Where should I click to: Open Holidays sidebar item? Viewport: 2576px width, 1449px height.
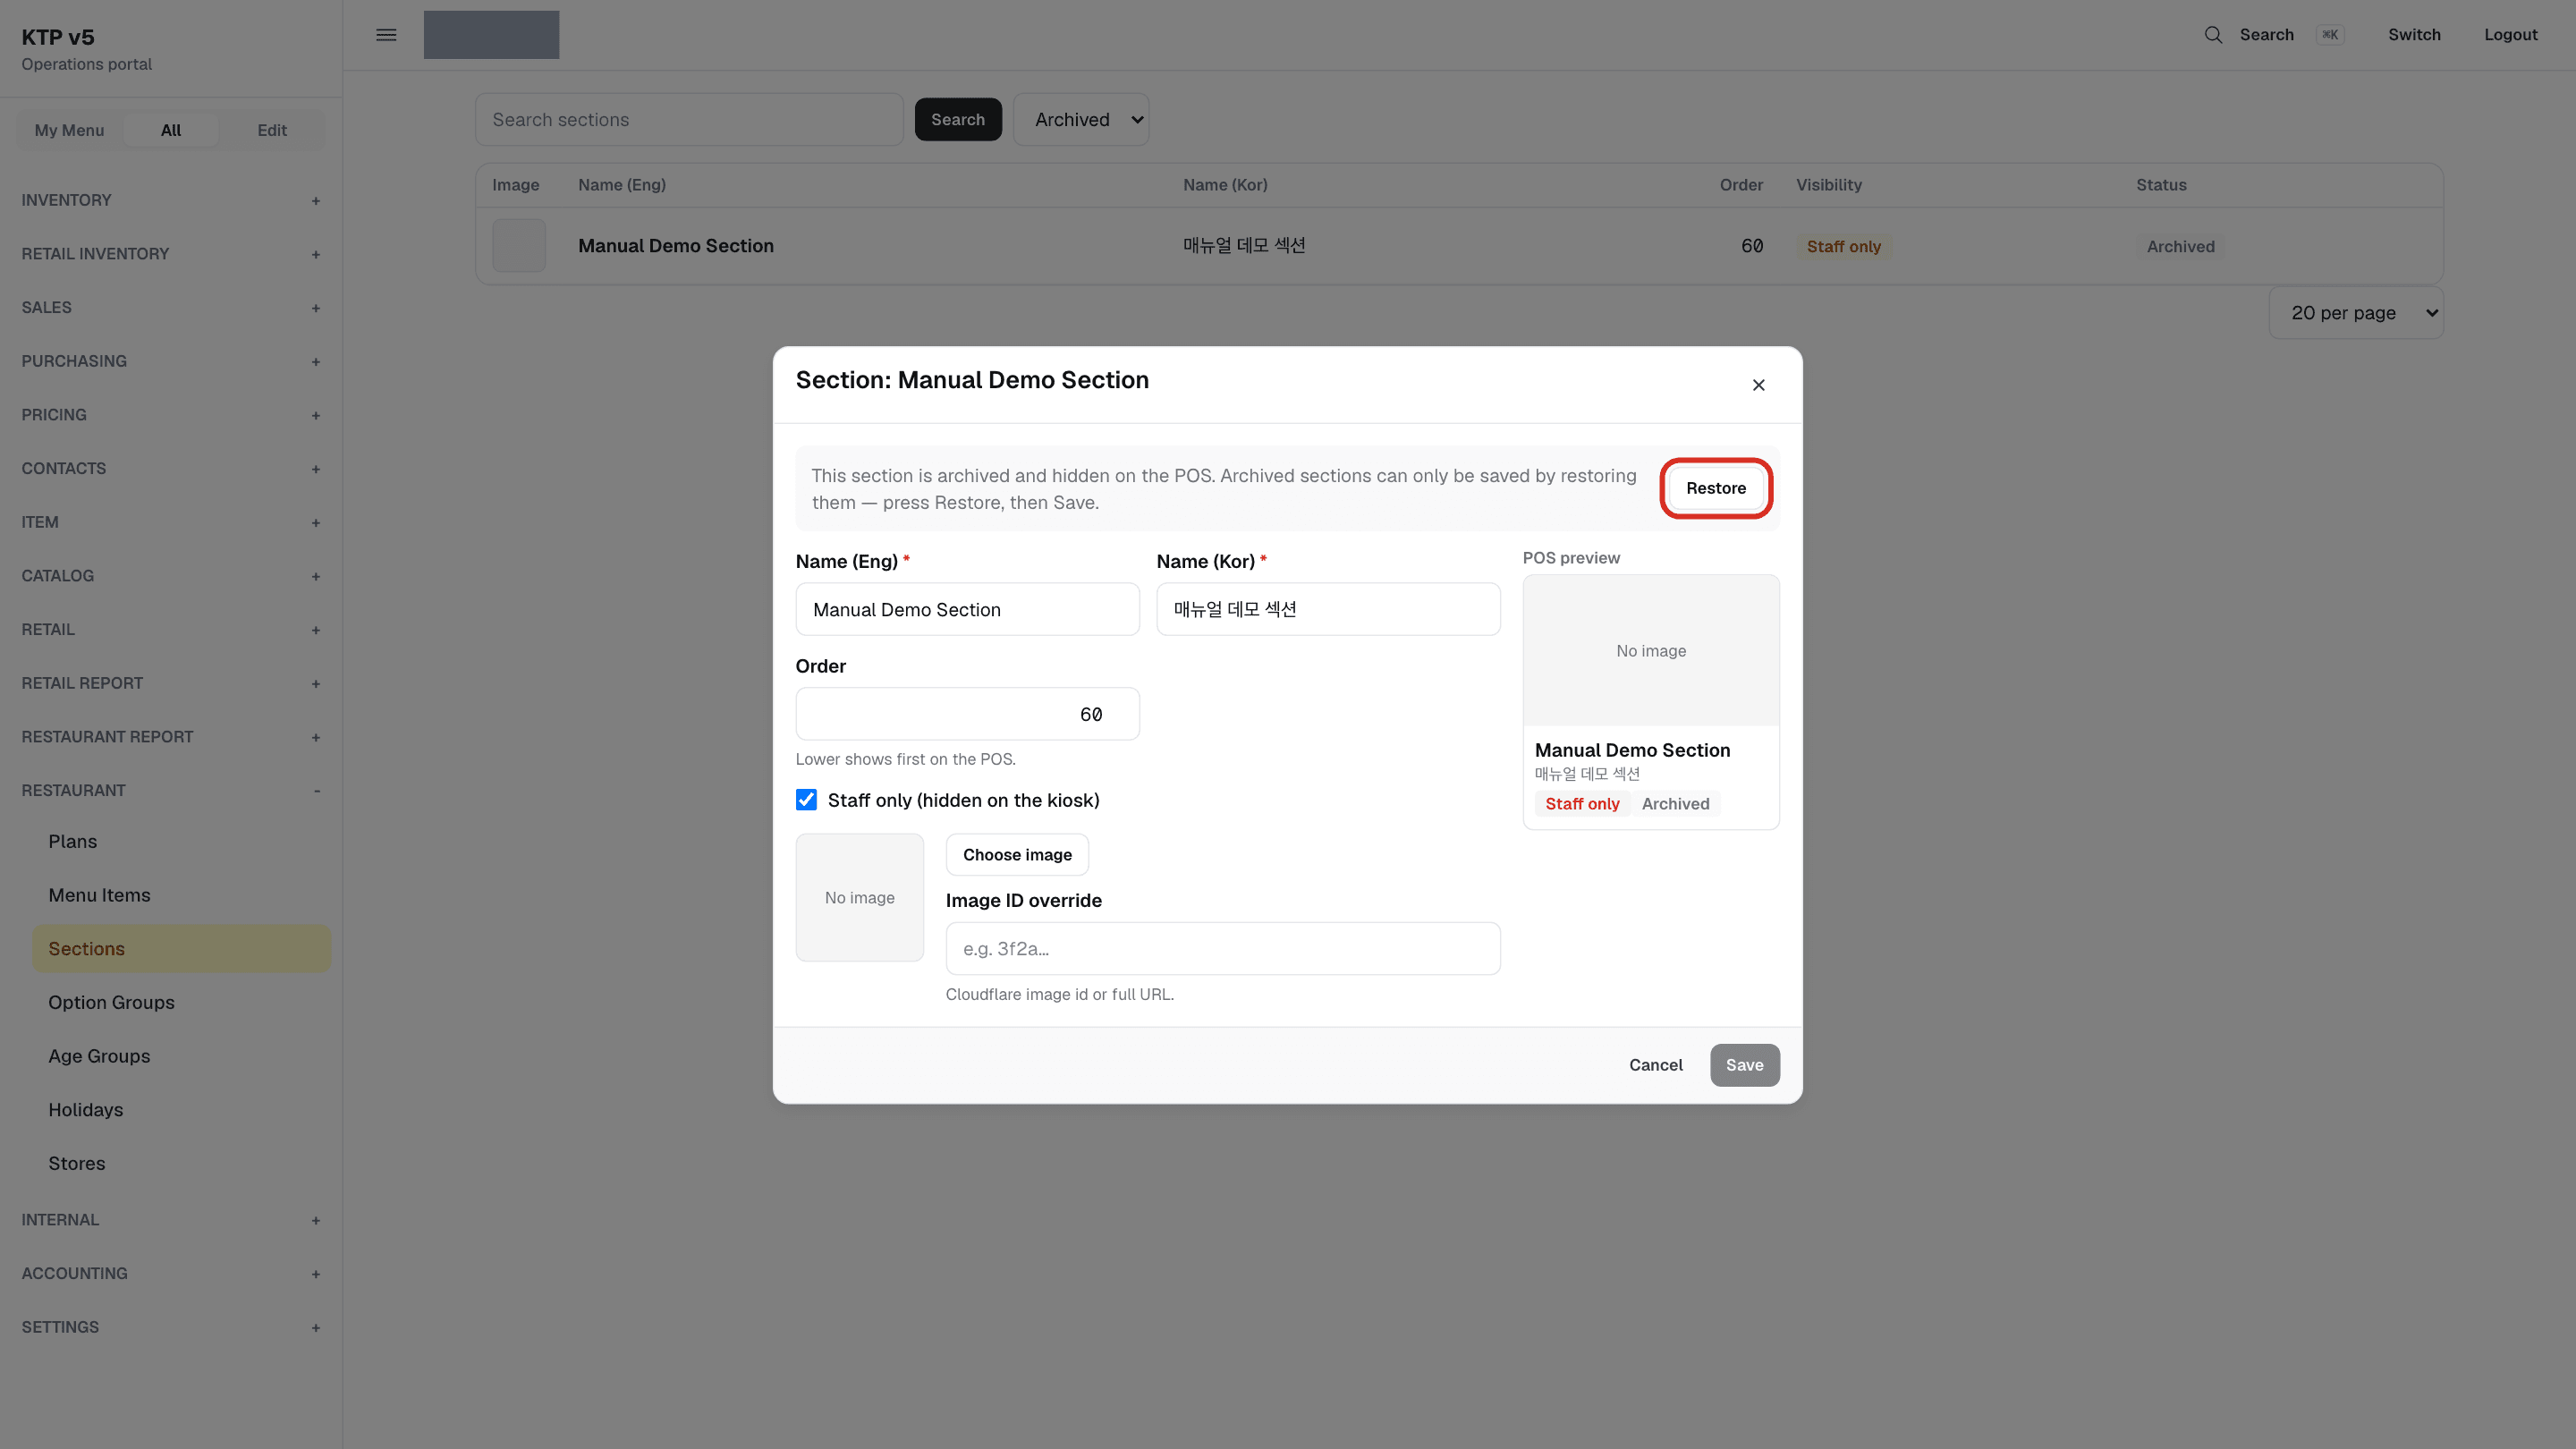pyautogui.click(x=181, y=1110)
